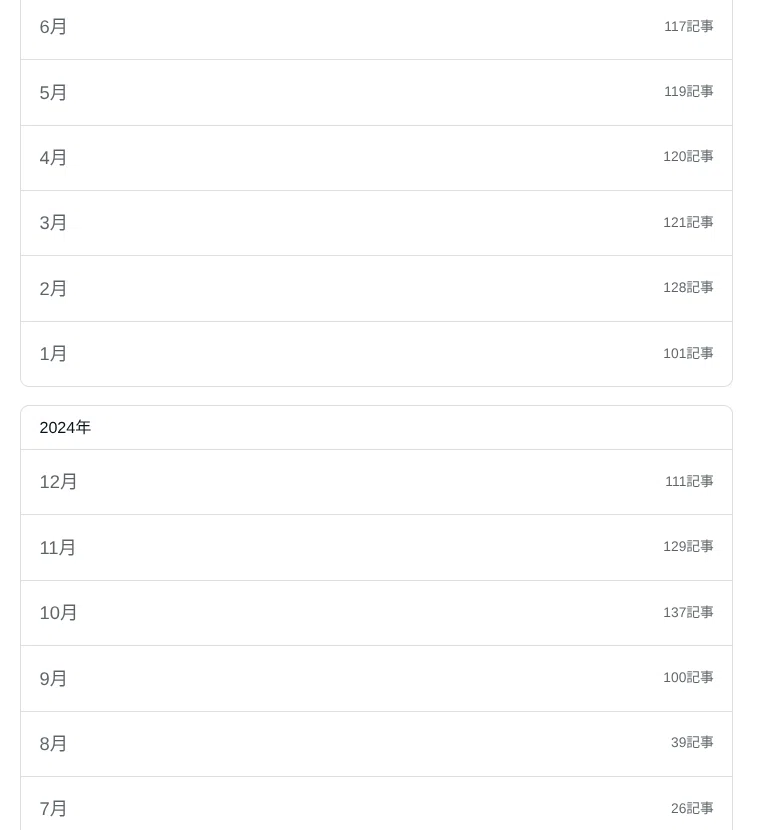The width and height of the screenshot is (772, 830).
Task: Click the 128記事 count for February
Action: 688,287
